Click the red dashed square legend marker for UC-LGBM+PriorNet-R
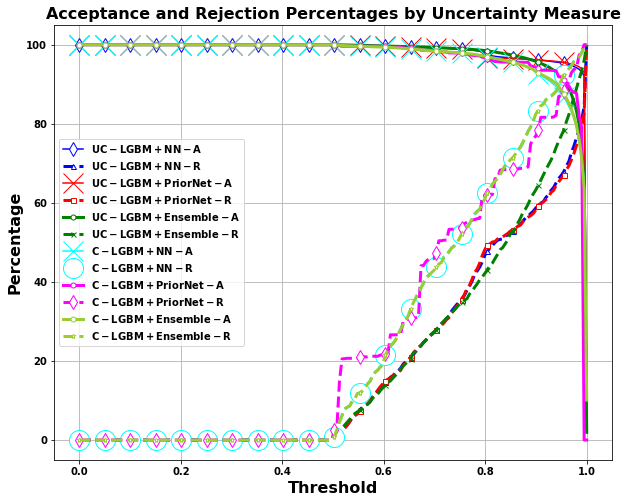Screen dimensions: 627x503 pos(74,200)
